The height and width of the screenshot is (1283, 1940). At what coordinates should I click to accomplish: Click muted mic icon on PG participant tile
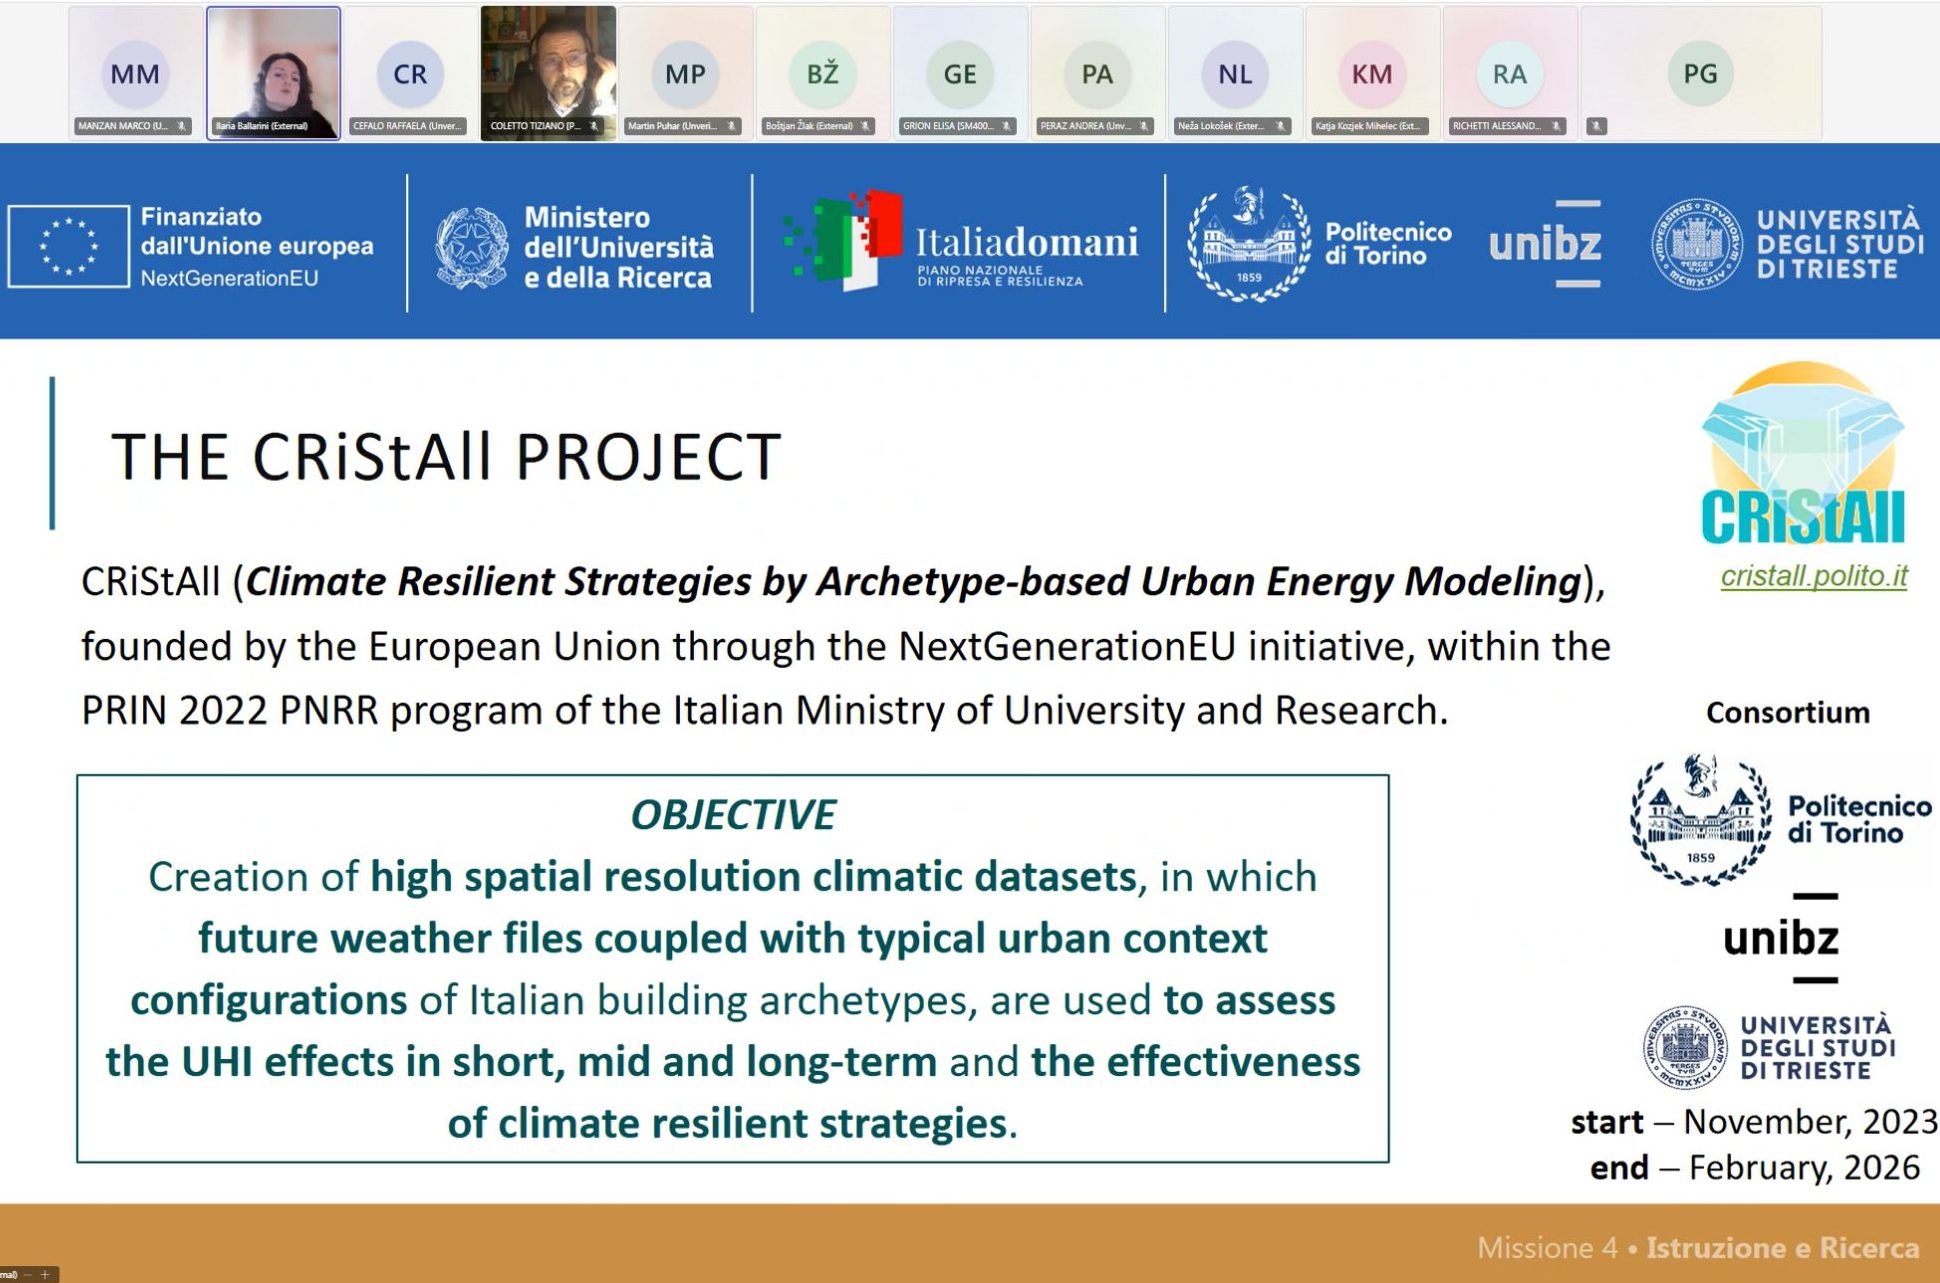1597,126
